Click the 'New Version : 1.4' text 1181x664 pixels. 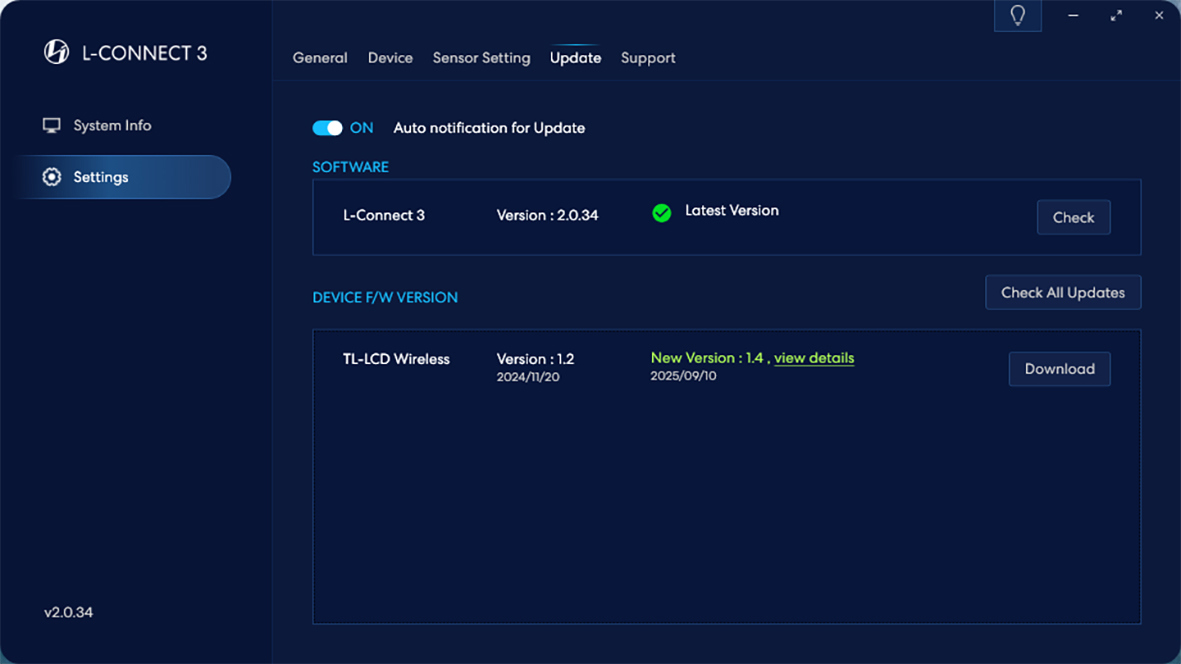[707, 358]
